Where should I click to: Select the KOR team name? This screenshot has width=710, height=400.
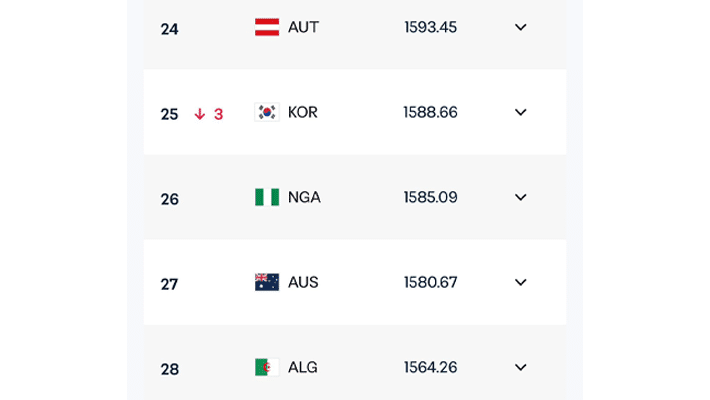point(303,112)
